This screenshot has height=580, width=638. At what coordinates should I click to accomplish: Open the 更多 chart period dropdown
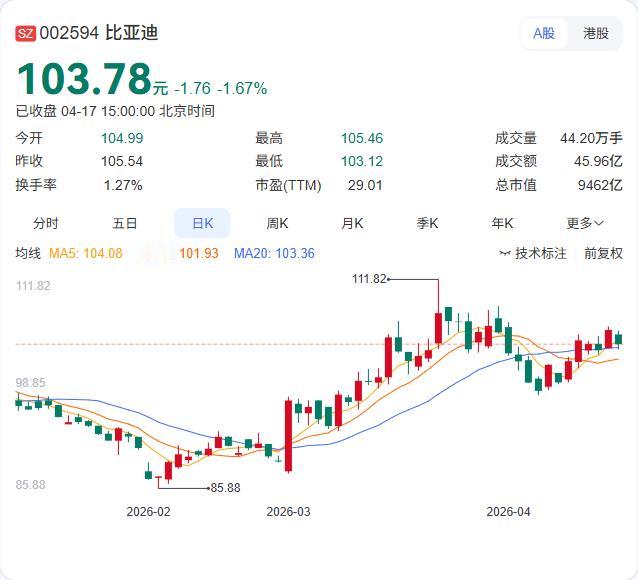(x=585, y=223)
